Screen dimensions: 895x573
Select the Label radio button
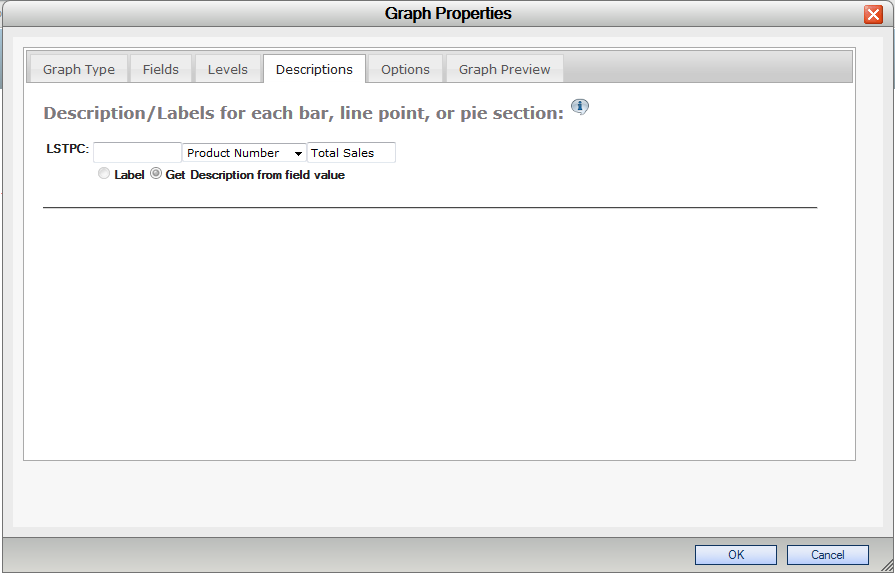[x=104, y=173]
